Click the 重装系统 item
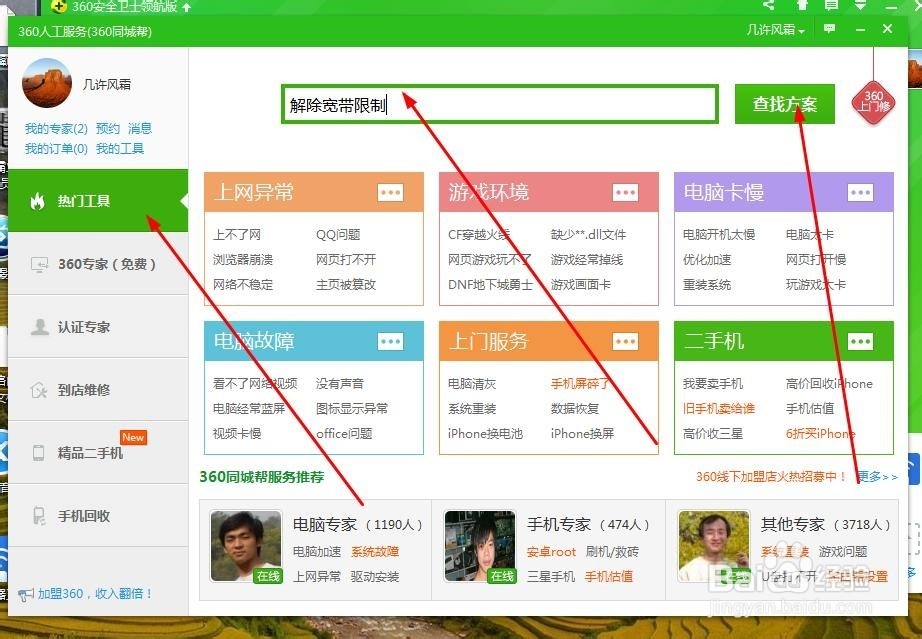The width and height of the screenshot is (922, 639). [707, 285]
